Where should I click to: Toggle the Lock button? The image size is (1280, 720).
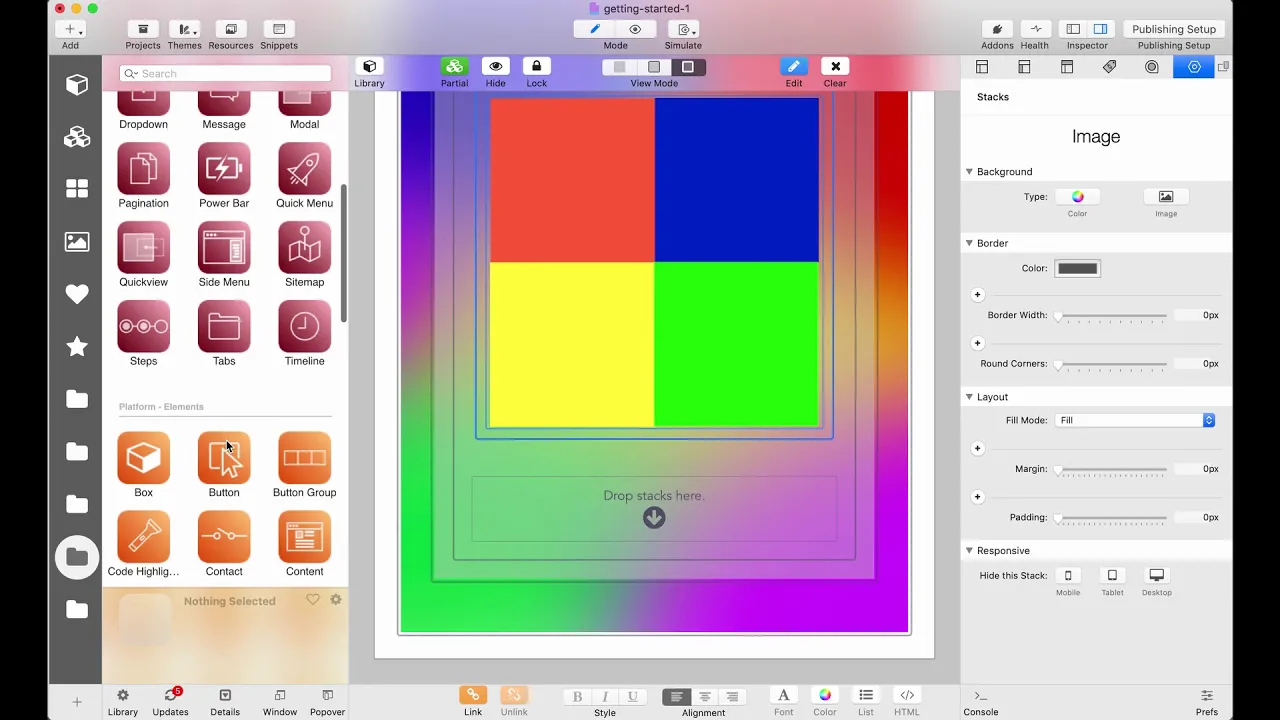536,67
